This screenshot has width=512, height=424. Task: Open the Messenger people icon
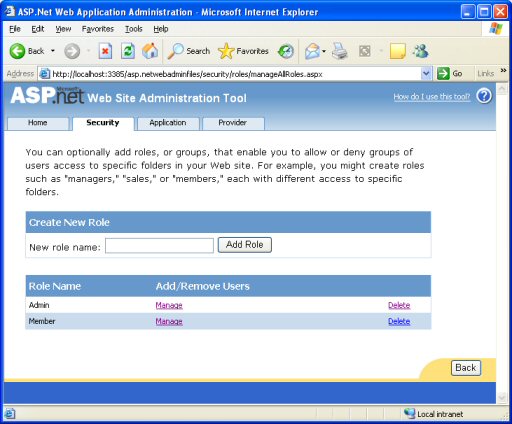(x=420, y=51)
